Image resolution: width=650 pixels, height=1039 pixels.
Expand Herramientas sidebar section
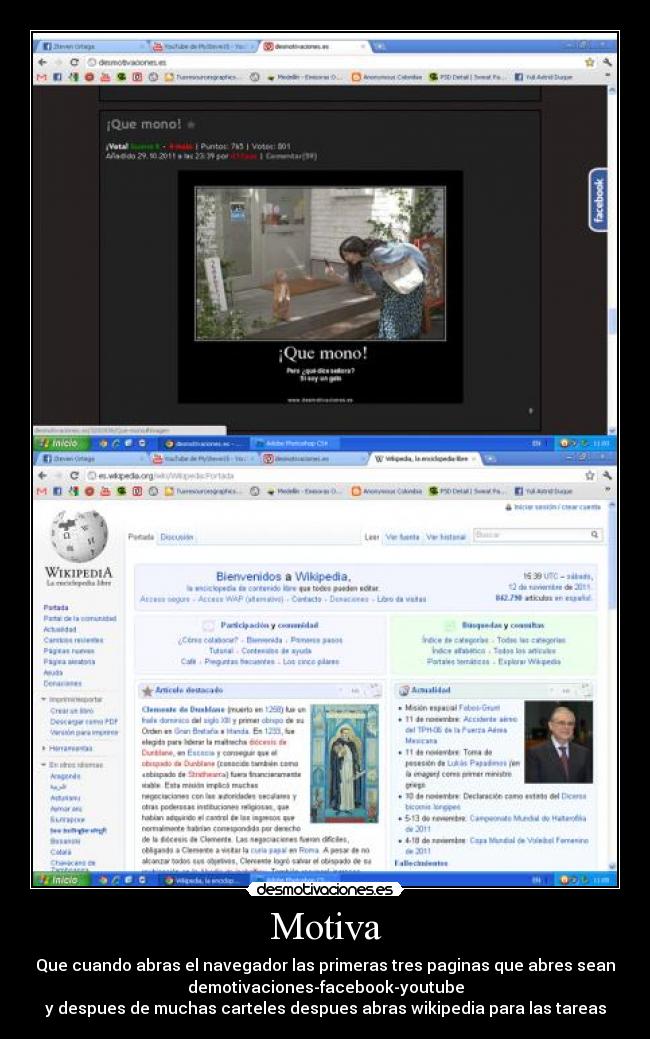pos(67,748)
